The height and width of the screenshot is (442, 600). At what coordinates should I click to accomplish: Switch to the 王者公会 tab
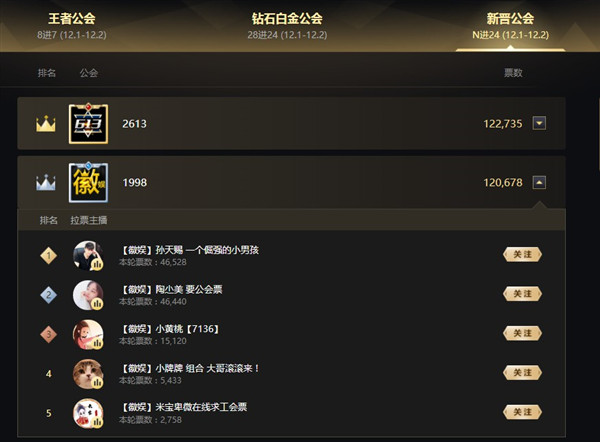coord(72,26)
